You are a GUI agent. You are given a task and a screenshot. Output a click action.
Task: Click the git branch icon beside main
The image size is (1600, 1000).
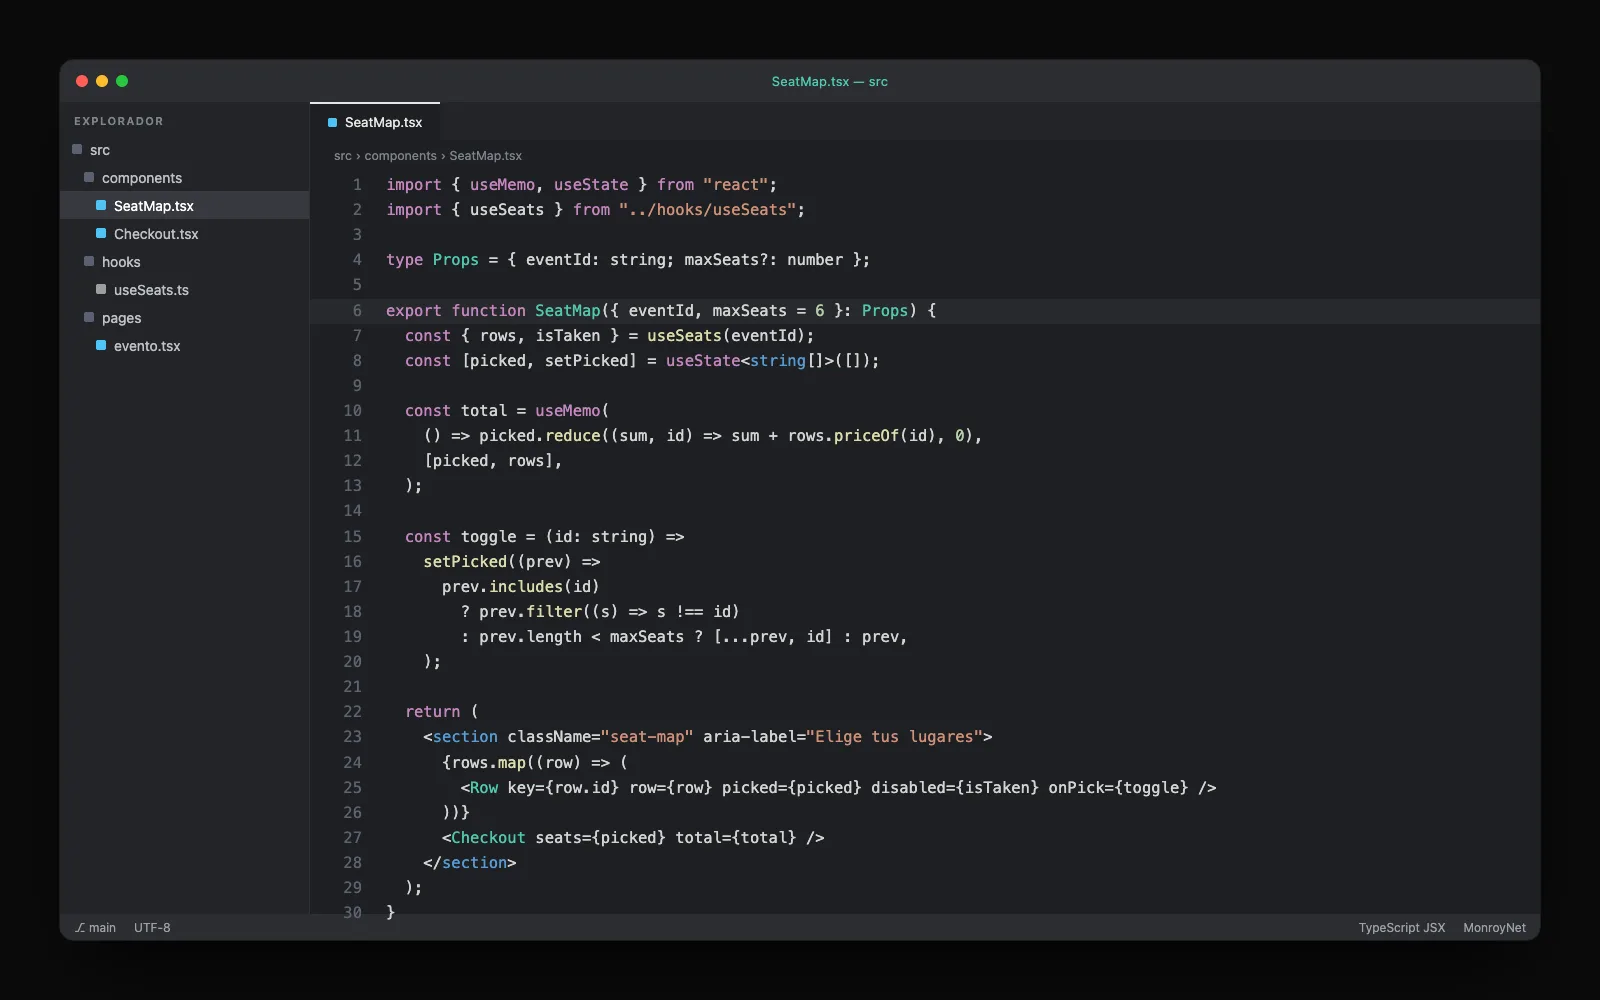(x=80, y=928)
